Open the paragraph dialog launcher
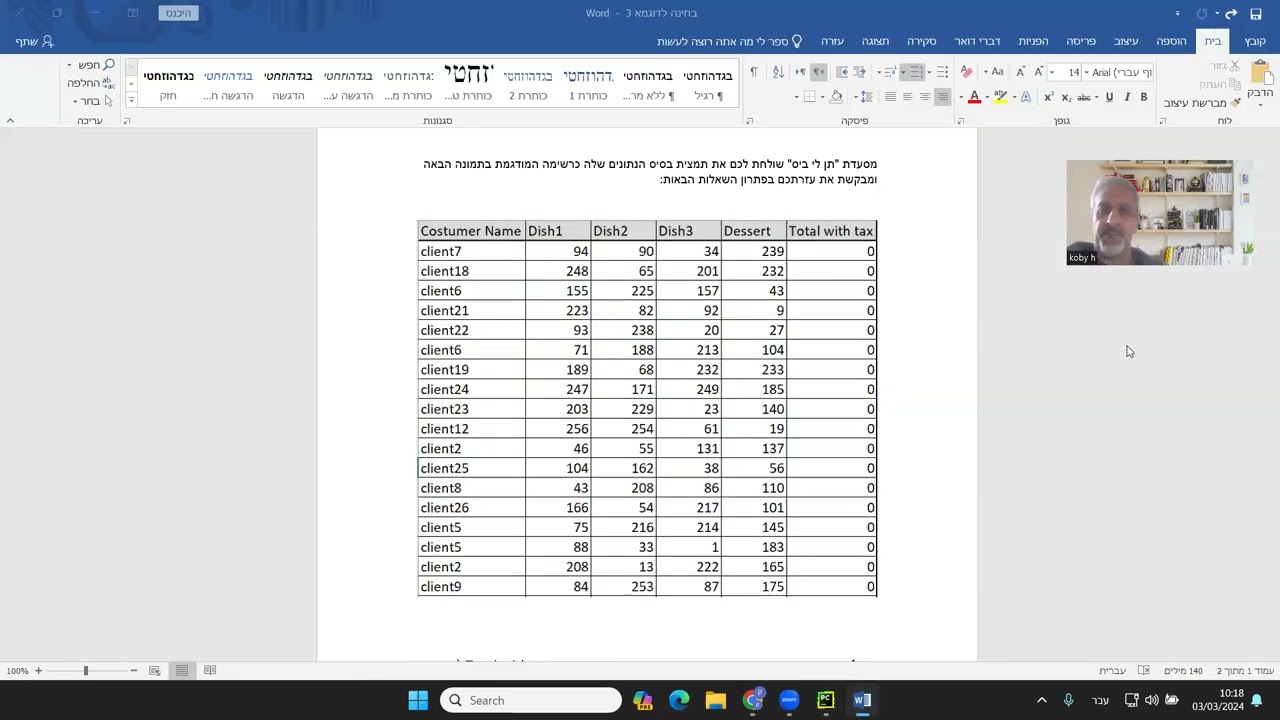 pos(749,121)
